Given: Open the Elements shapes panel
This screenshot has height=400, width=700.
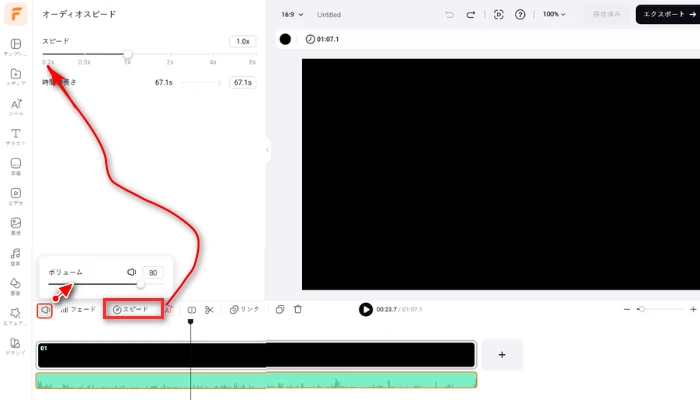Looking at the screenshot, I should click(16, 286).
